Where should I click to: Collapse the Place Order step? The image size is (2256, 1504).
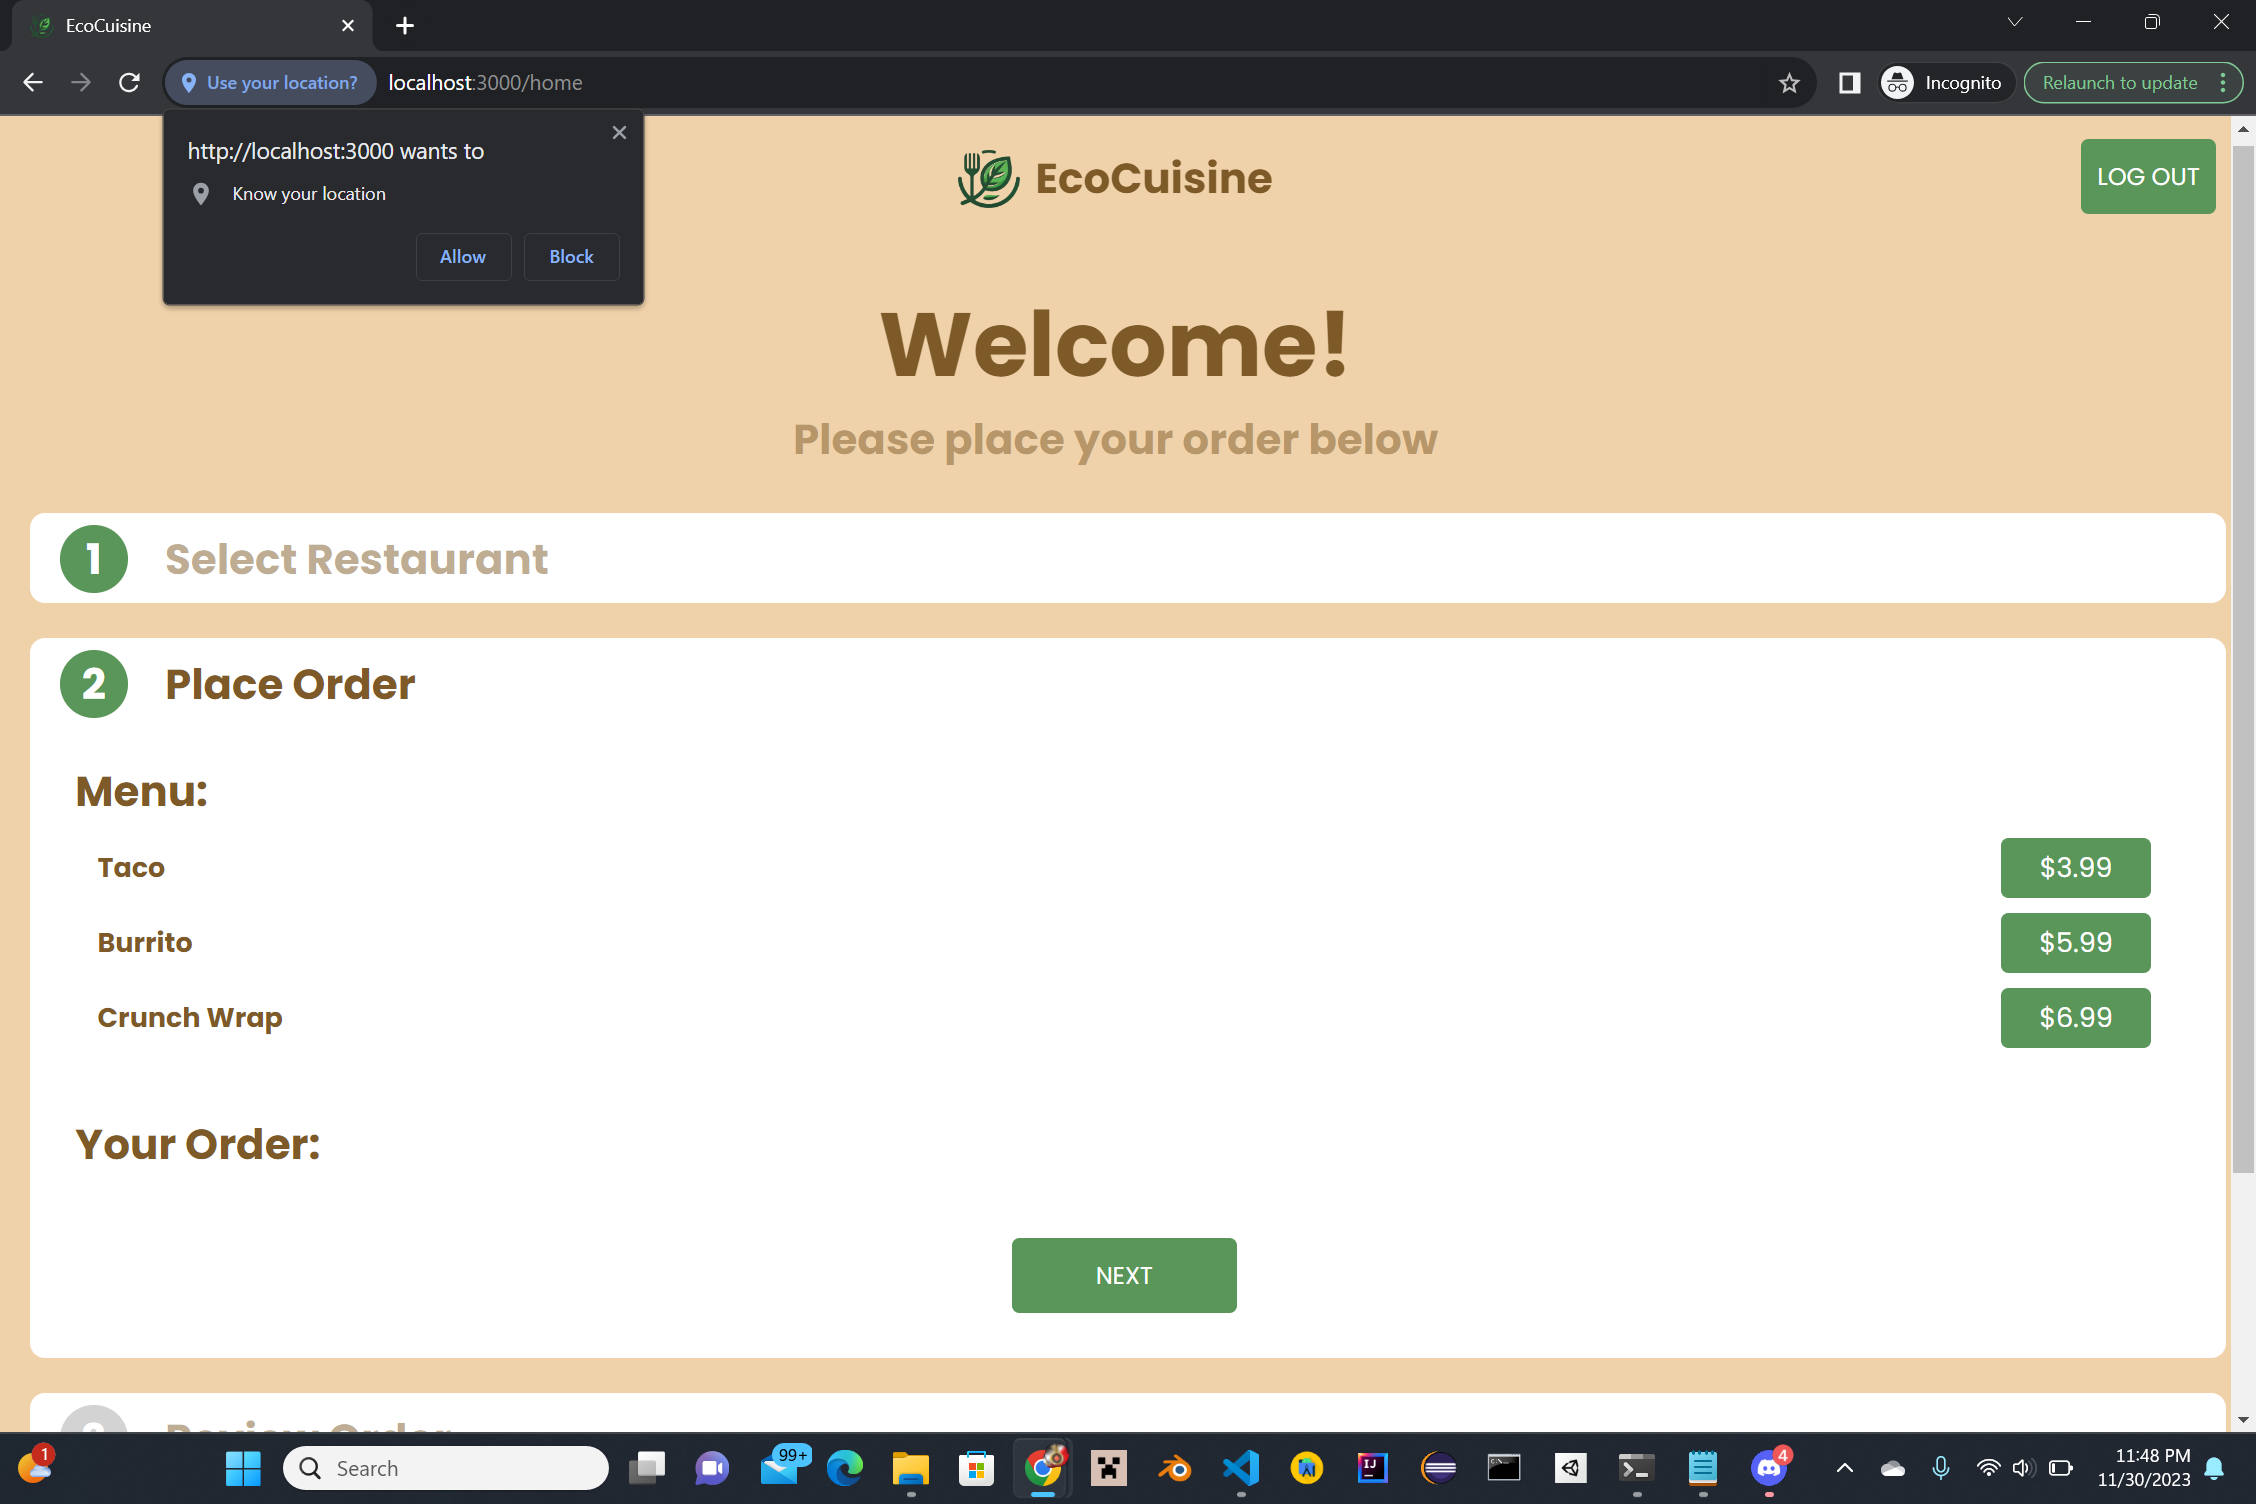point(290,685)
